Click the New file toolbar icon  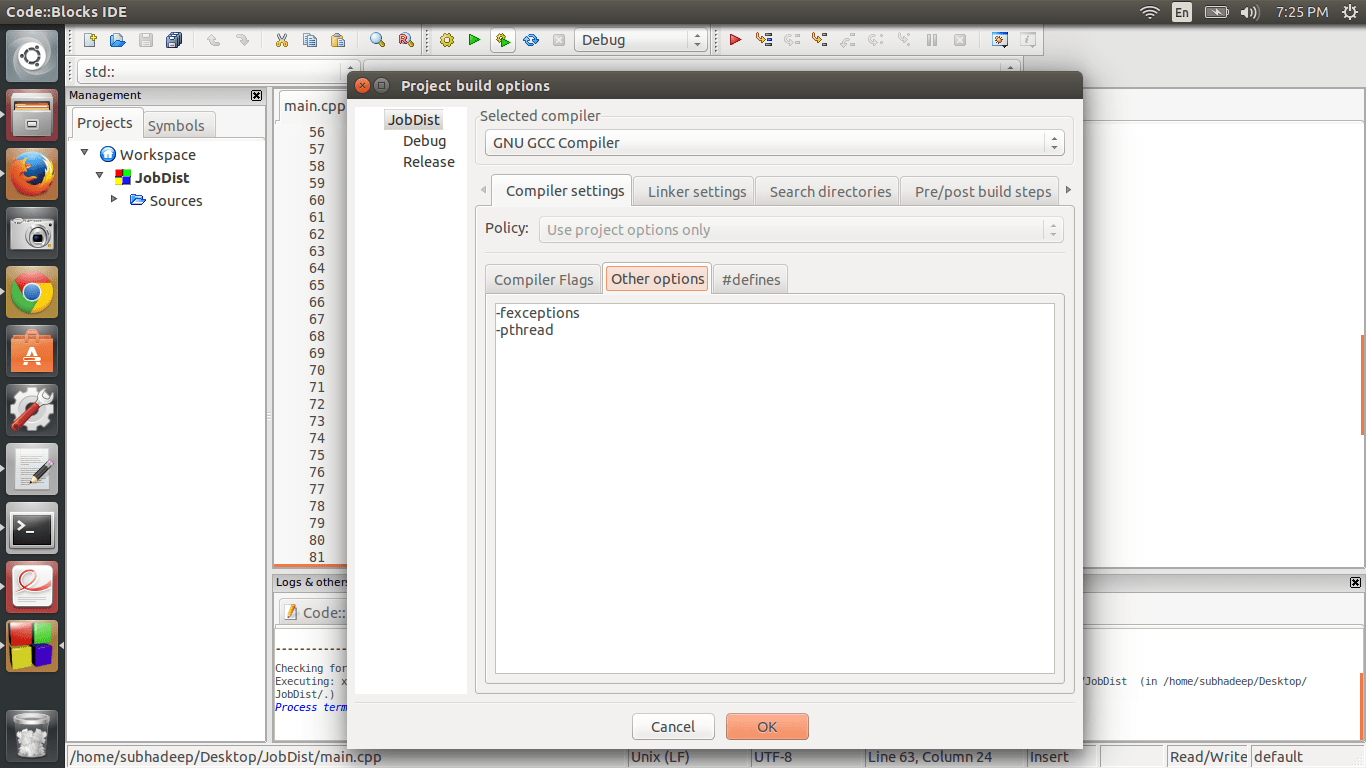[x=90, y=40]
